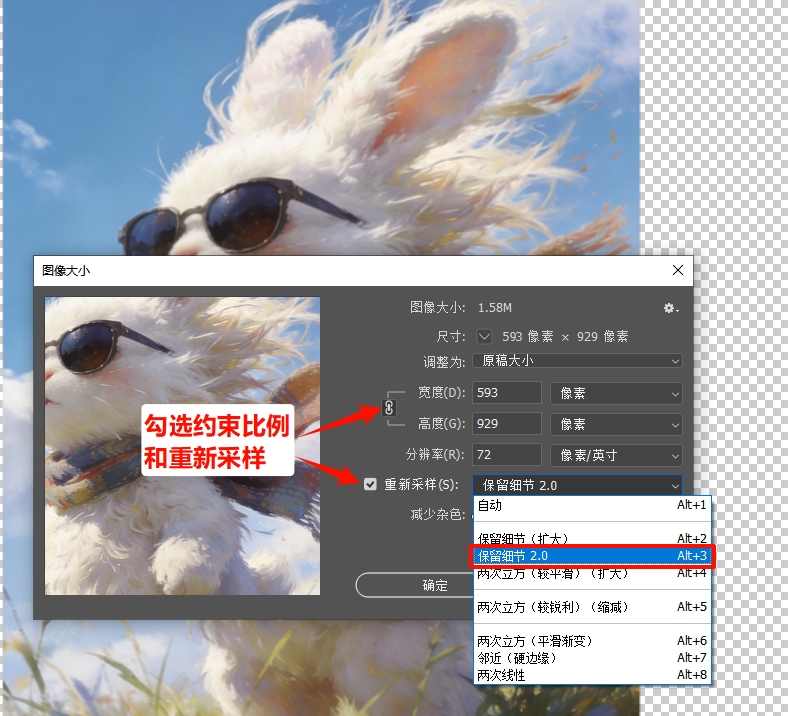The image size is (788, 716).
Task: Select 保留细节 2.0 in the list
Action: point(592,556)
